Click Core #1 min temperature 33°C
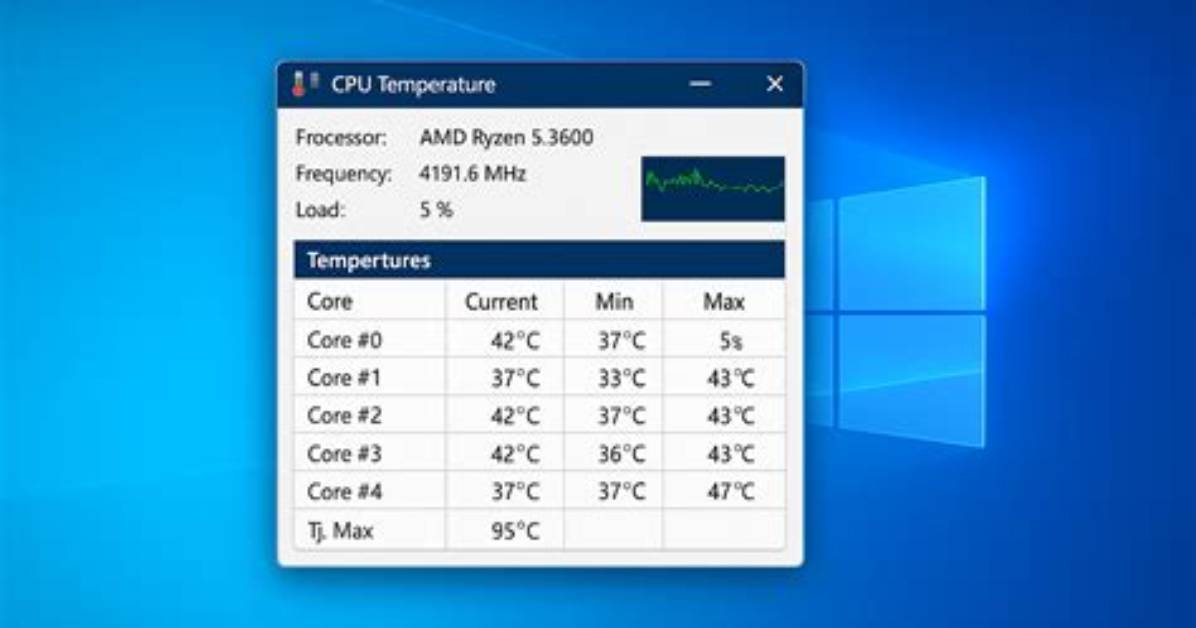1196x628 pixels. coord(621,378)
